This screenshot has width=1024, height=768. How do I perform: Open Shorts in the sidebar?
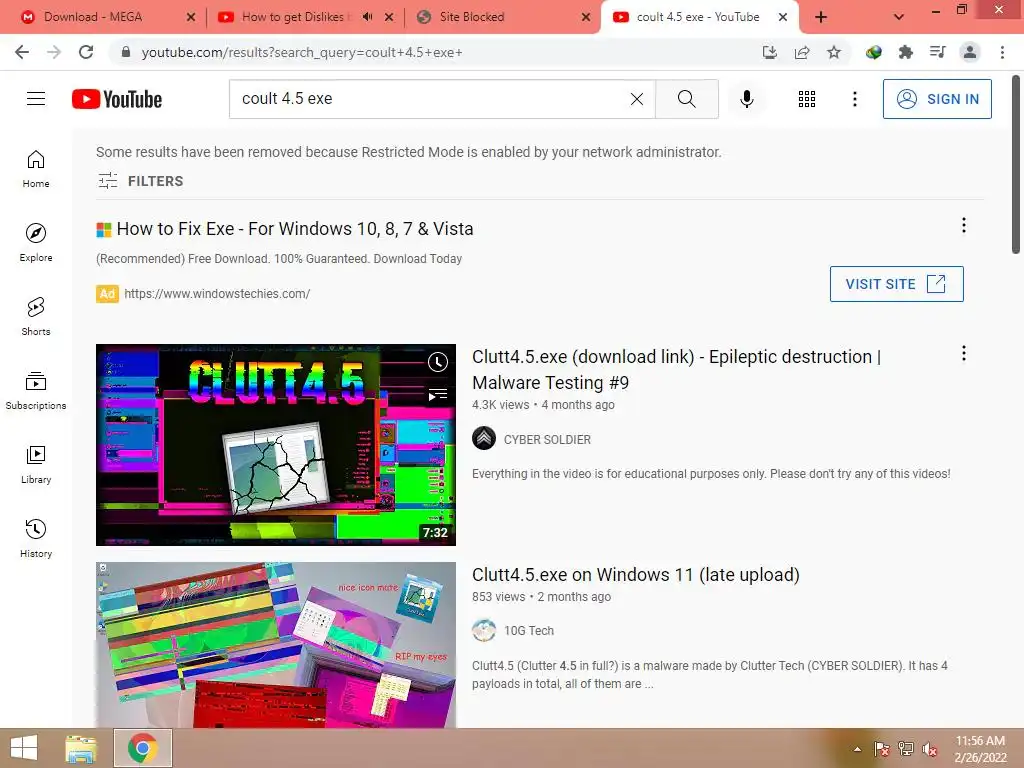click(x=36, y=316)
